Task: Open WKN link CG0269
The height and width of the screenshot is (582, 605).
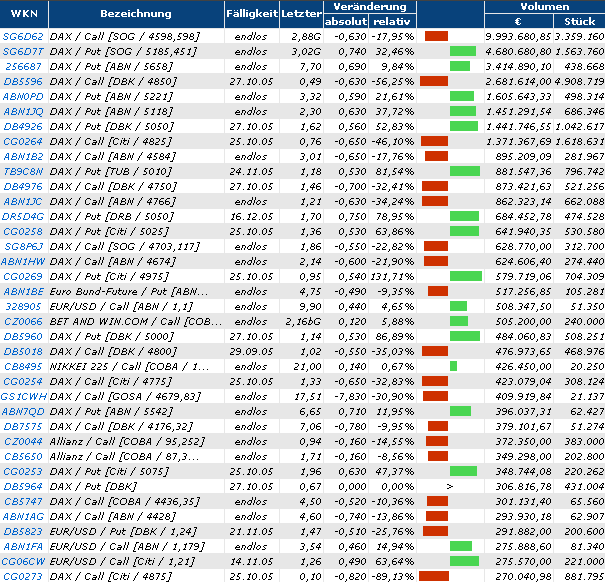Action: pos(23,276)
